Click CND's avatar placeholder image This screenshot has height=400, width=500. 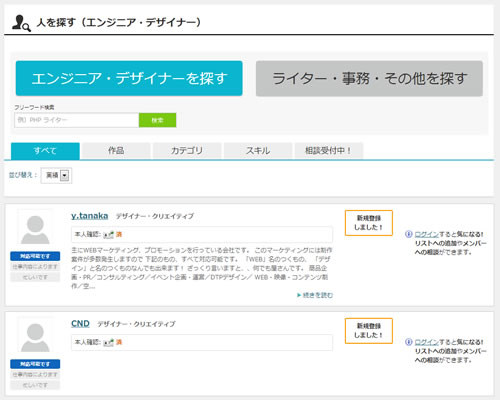click(35, 337)
